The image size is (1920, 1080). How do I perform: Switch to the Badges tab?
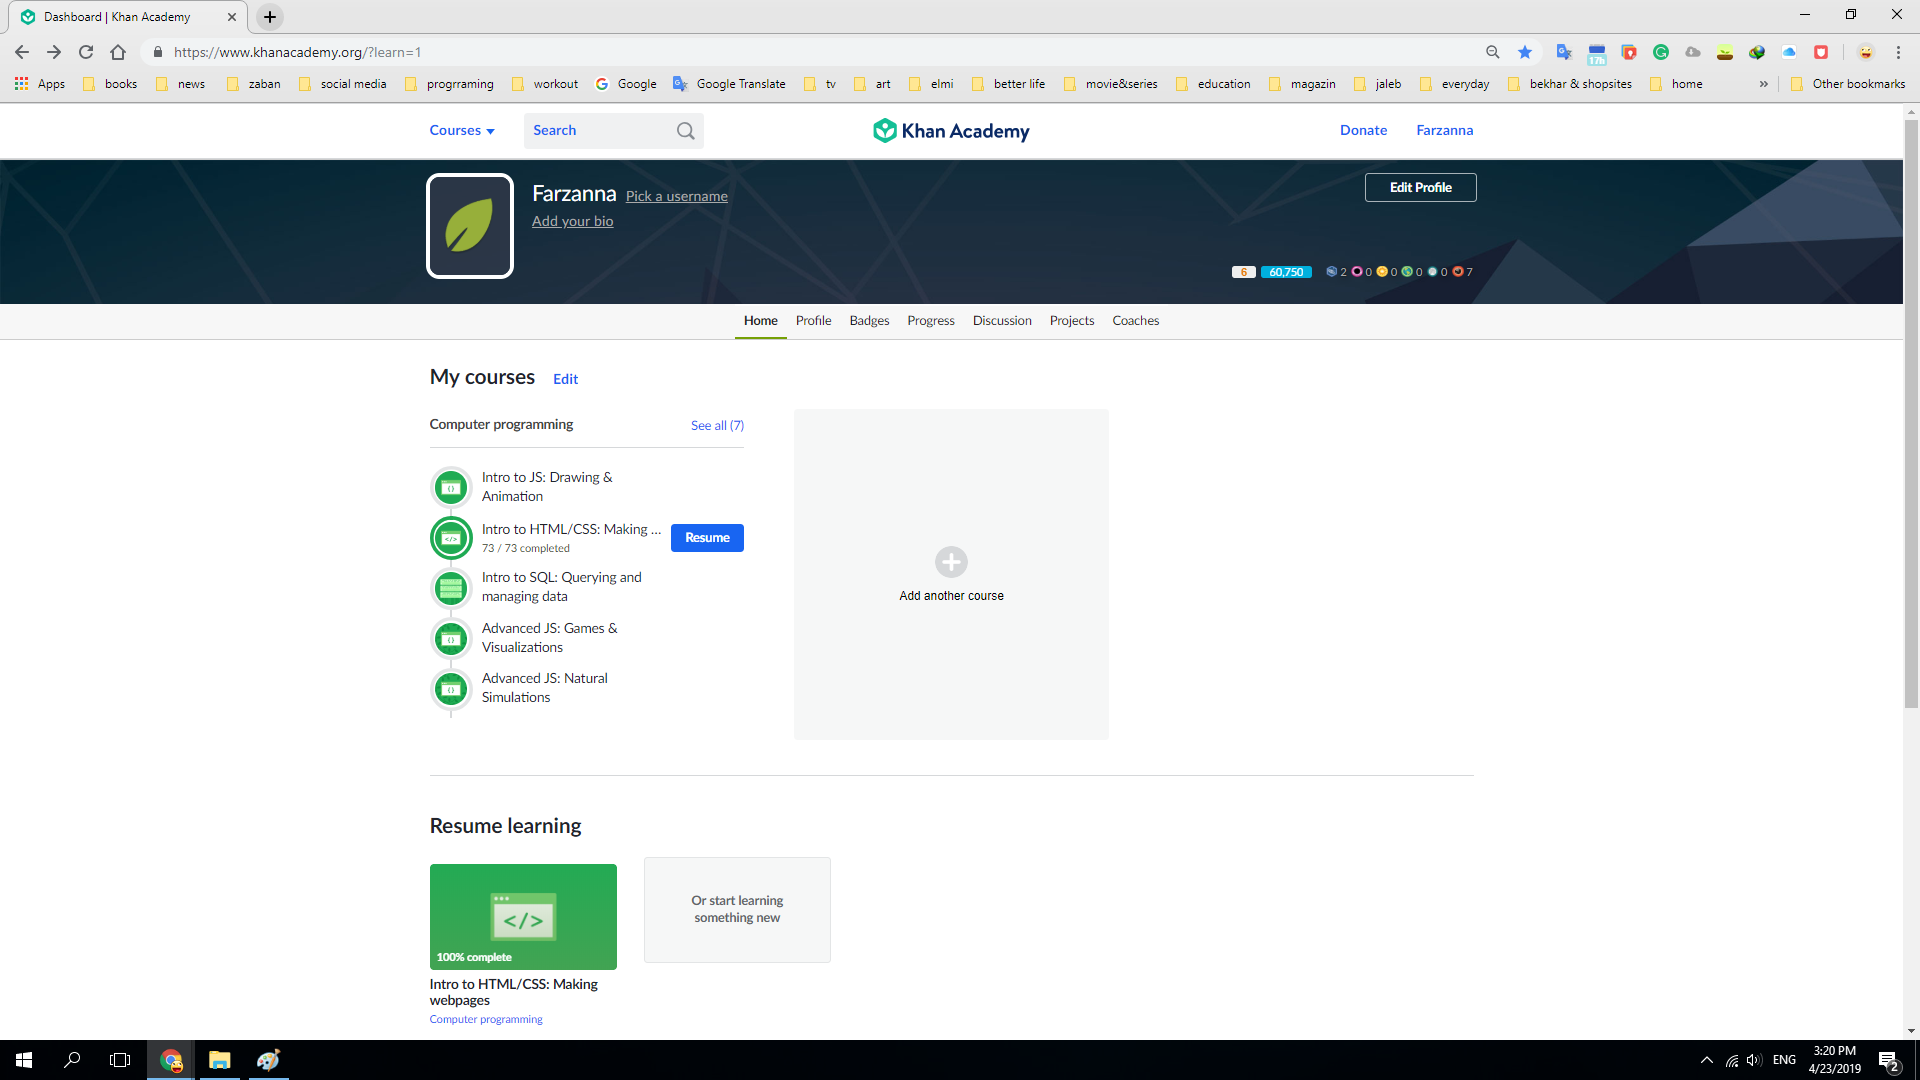pos(869,321)
